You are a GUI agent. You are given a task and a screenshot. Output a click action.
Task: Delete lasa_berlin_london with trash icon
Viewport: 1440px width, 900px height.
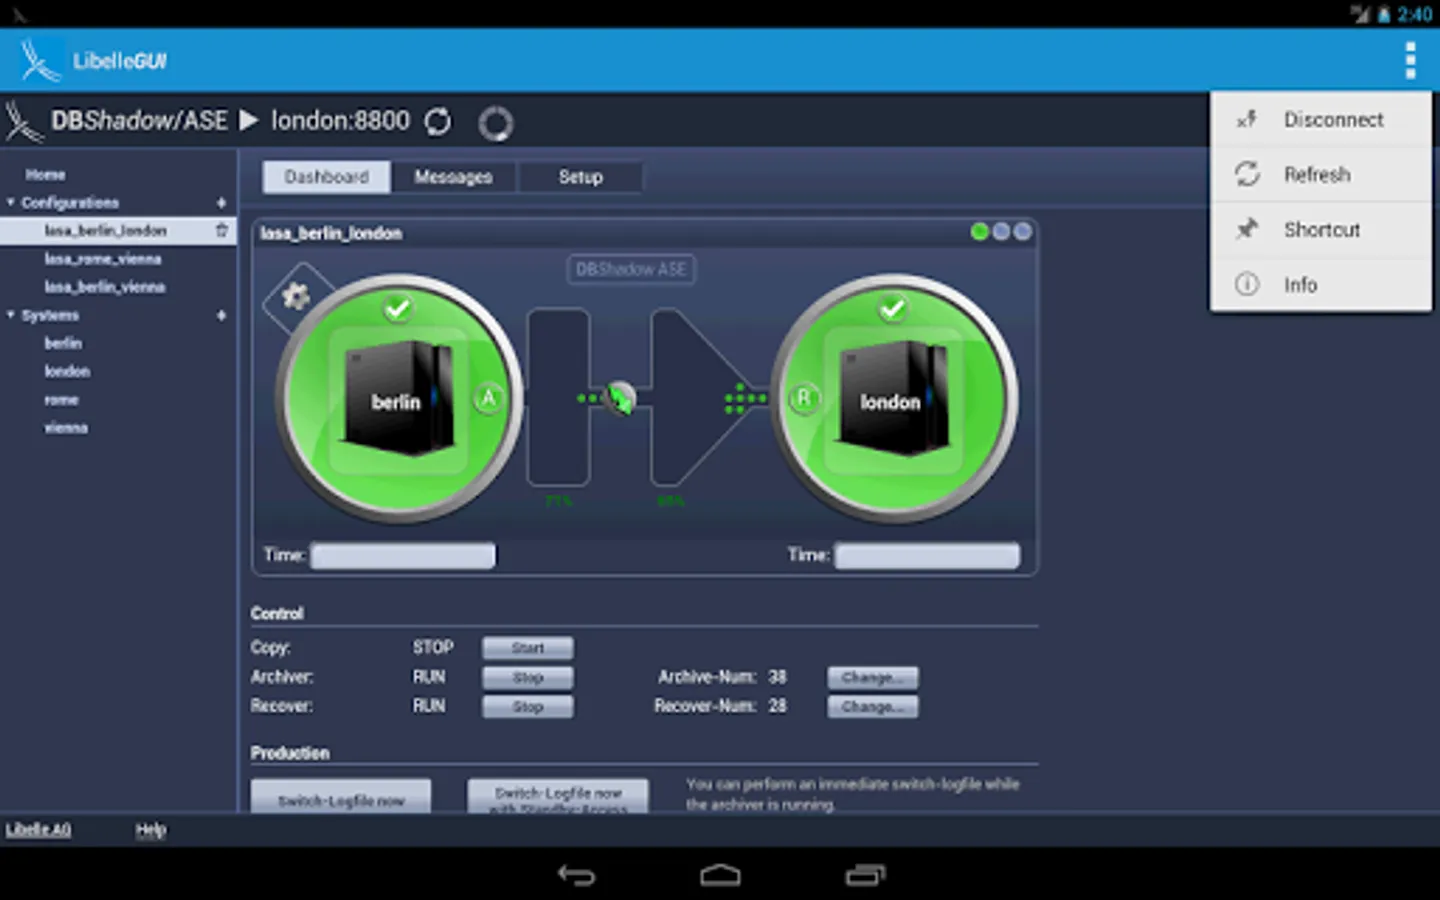pos(221,230)
